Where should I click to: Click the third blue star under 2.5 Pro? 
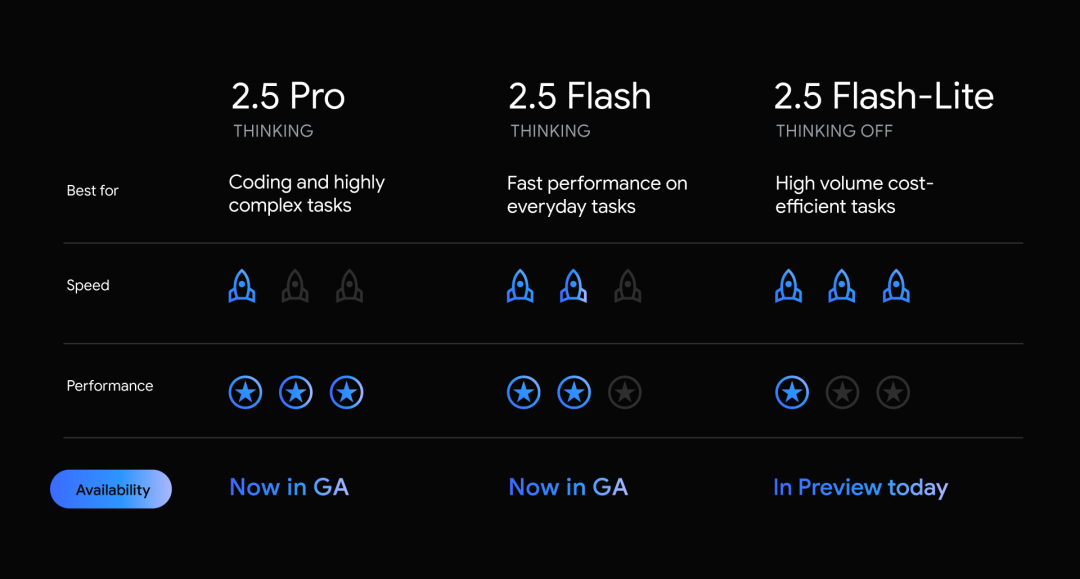[x=347, y=392]
